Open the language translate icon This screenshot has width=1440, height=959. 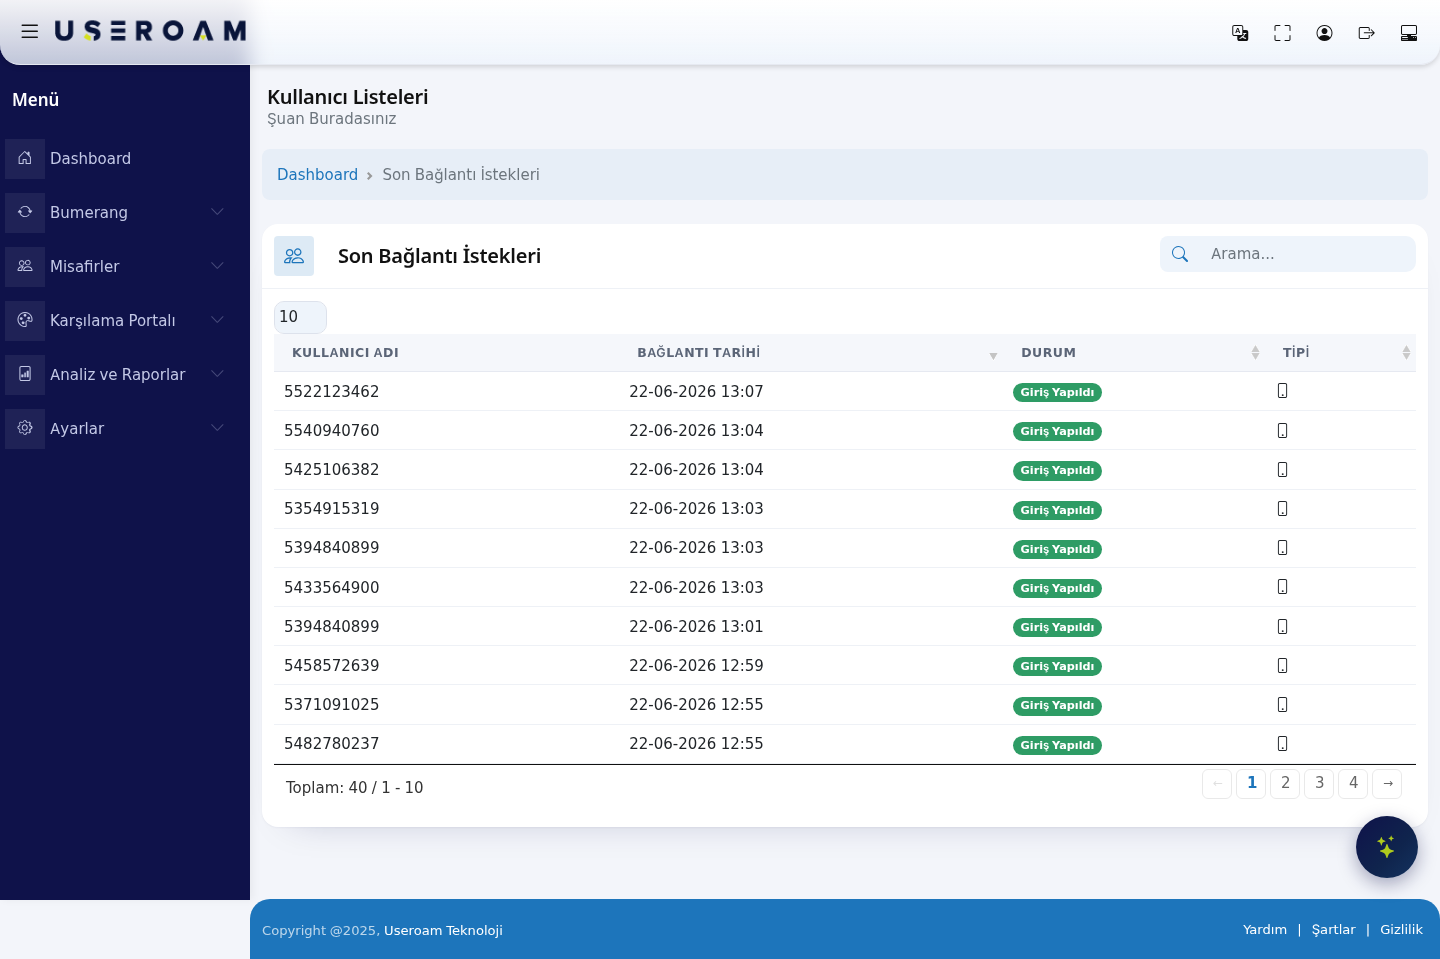point(1240,33)
